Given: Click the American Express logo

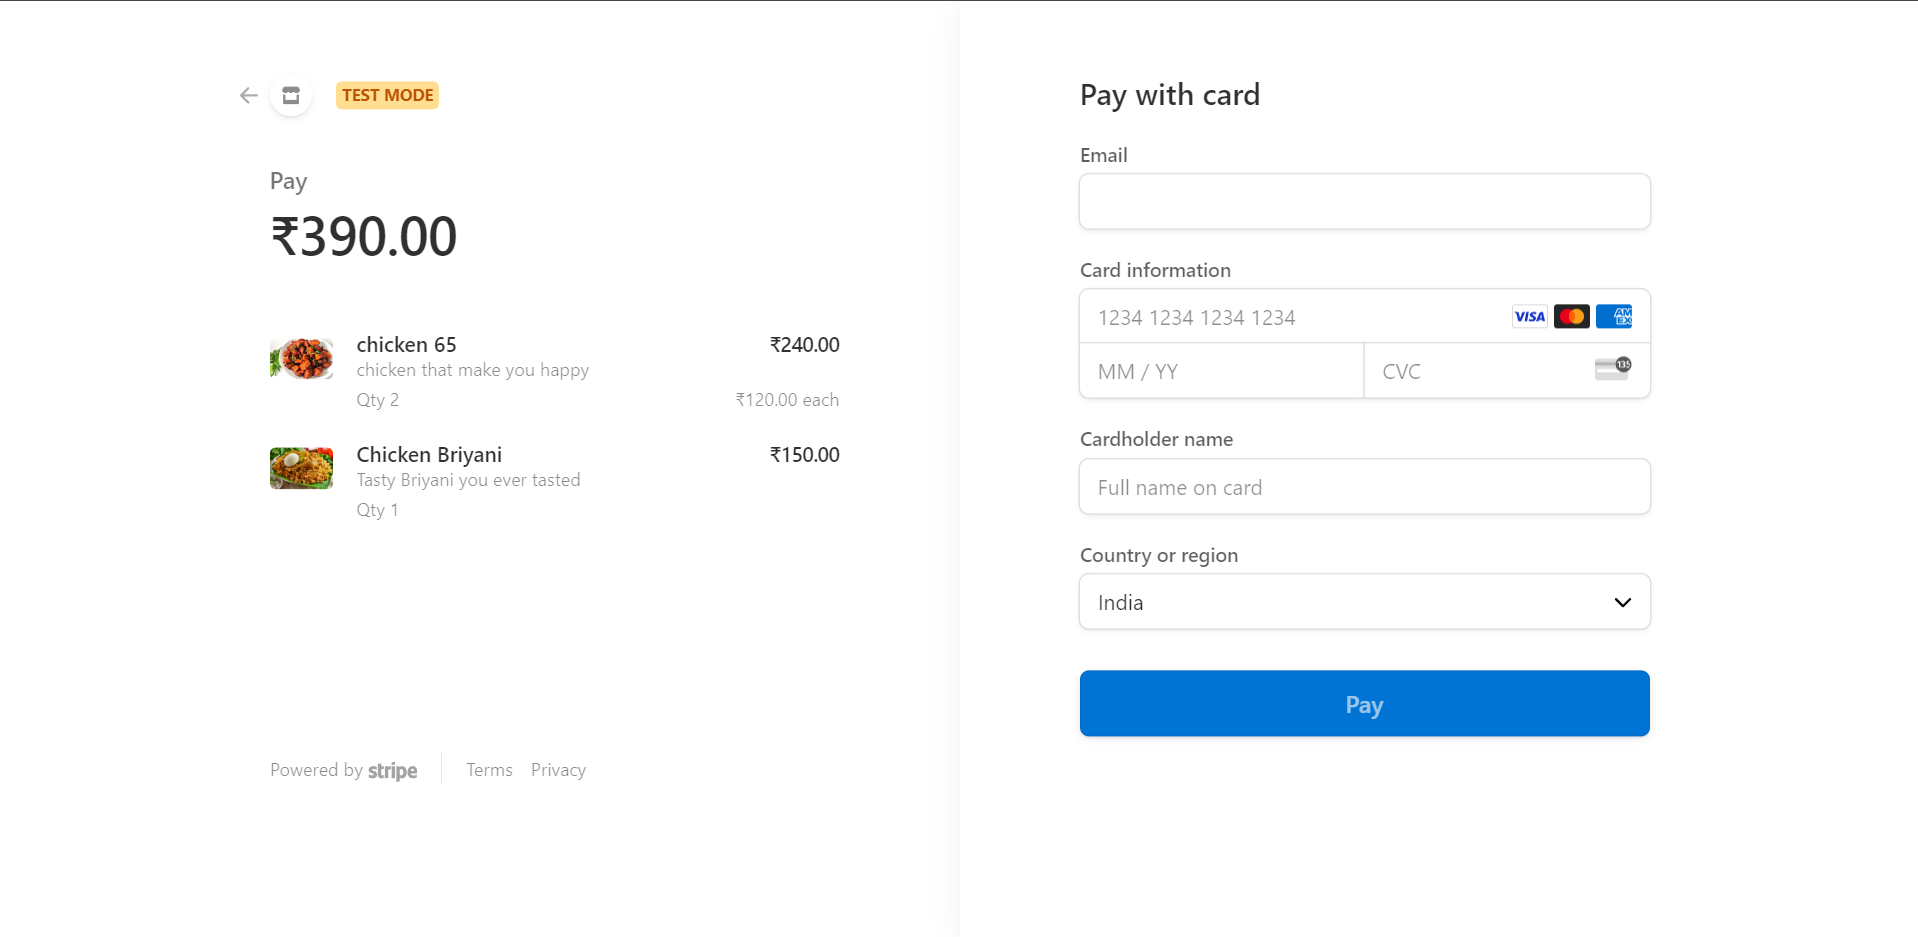Looking at the screenshot, I should (1614, 317).
